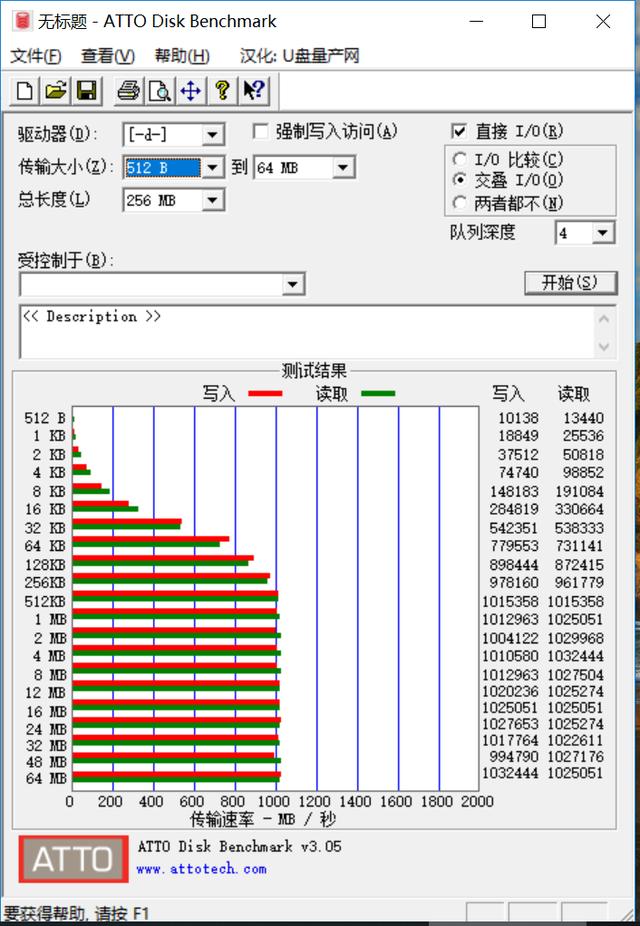Click the write value 994790

(514, 757)
